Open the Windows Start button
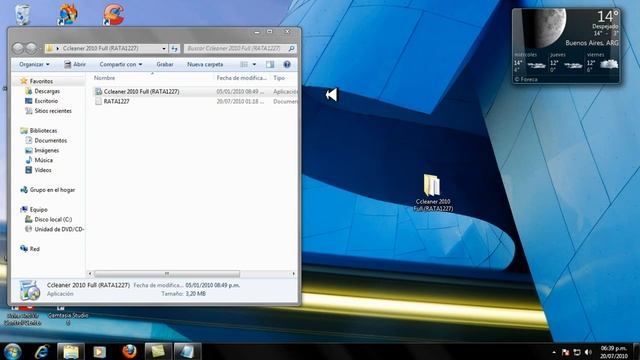 click(12, 351)
